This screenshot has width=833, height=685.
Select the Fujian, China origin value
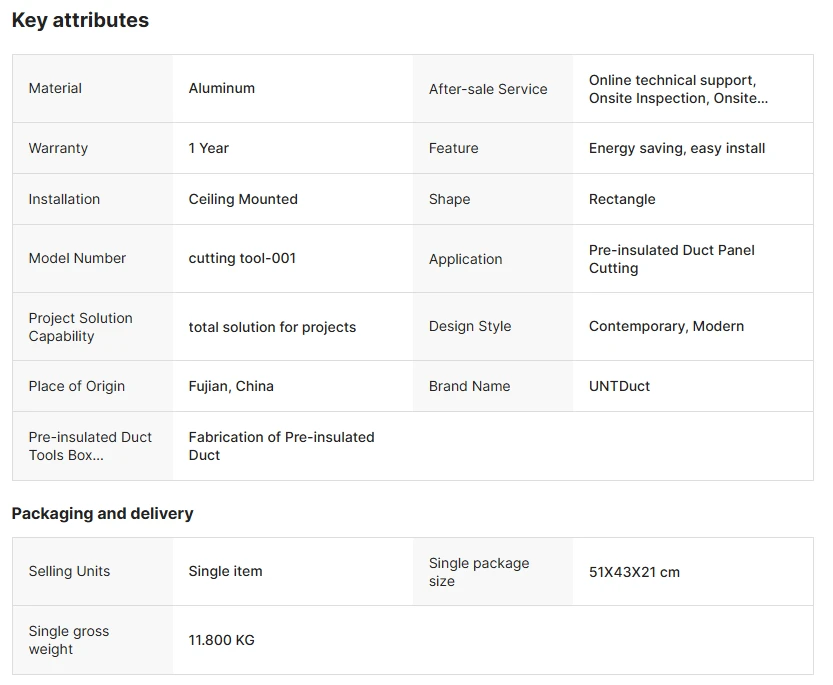pyautogui.click(x=231, y=386)
